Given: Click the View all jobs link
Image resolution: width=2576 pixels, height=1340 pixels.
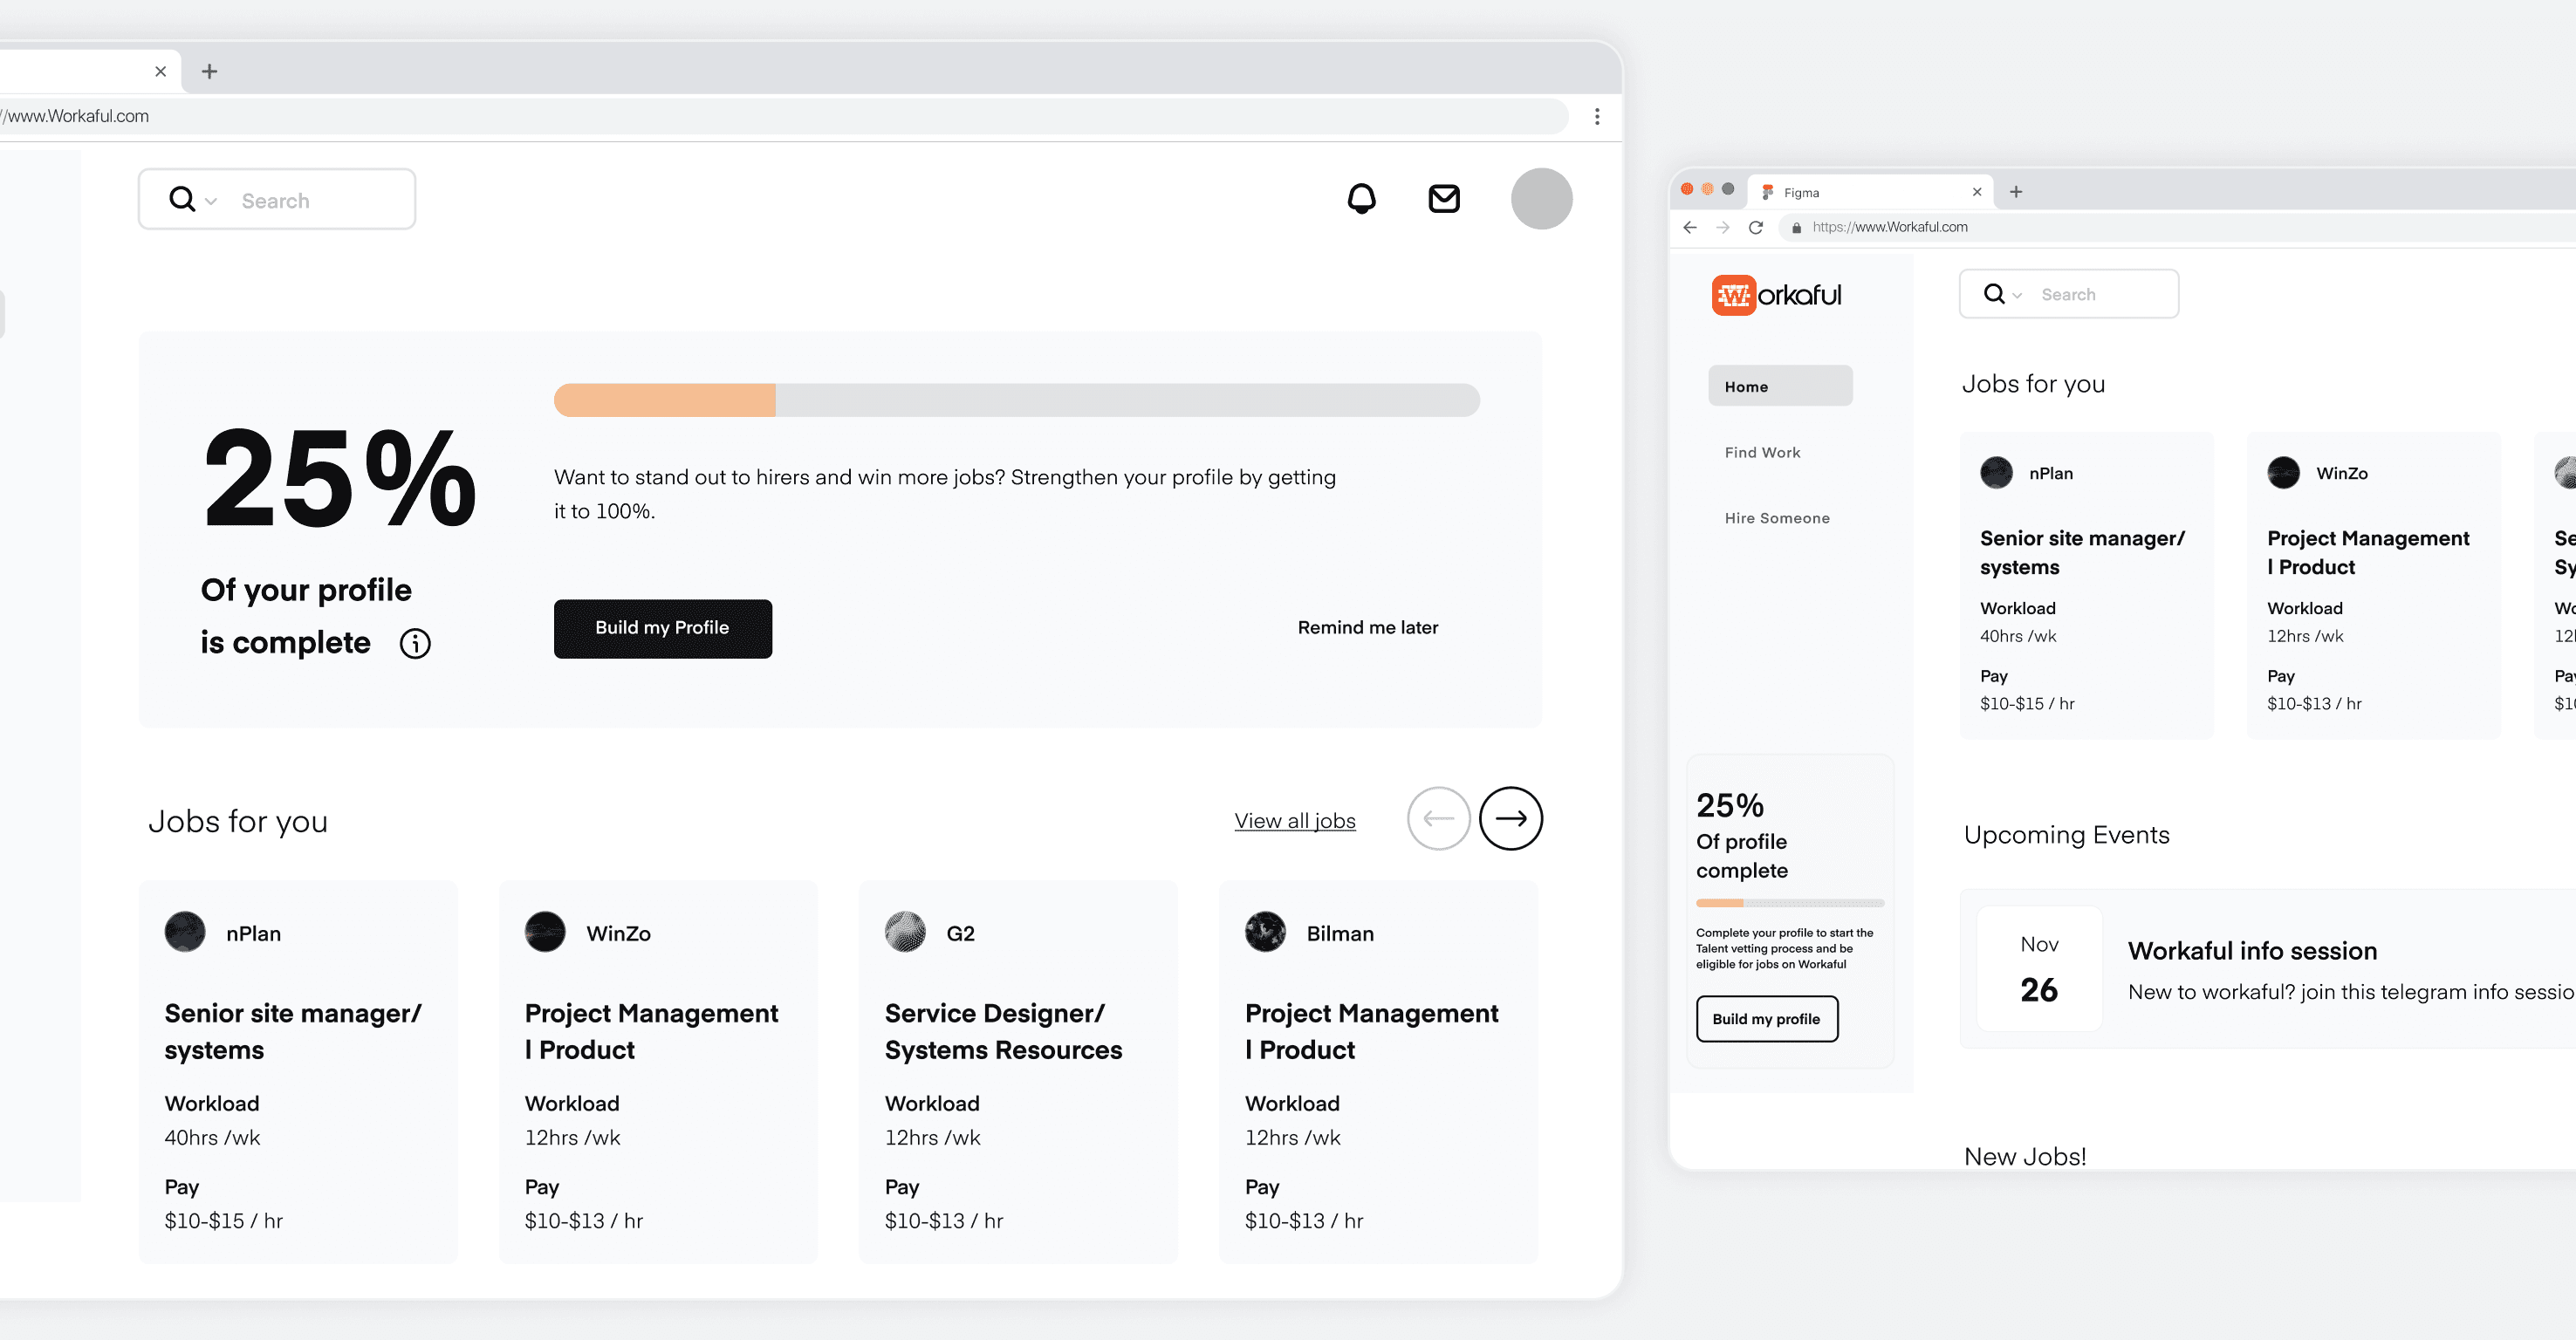Looking at the screenshot, I should point(1294,821).
